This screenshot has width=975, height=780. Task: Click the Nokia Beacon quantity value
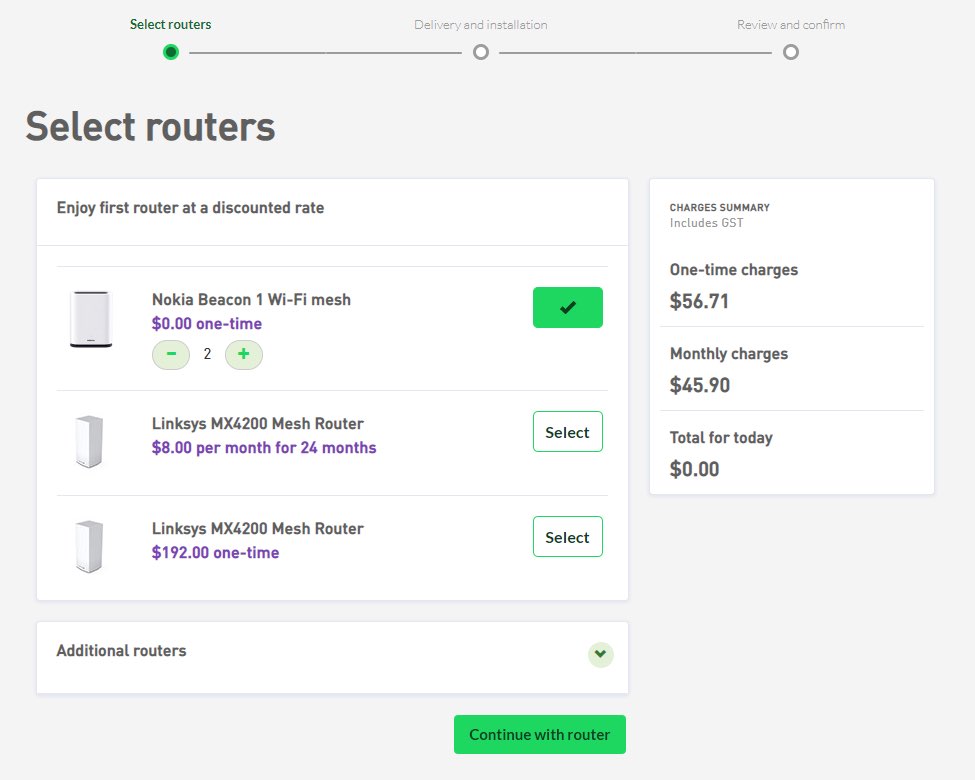click(x=207, y=354)
